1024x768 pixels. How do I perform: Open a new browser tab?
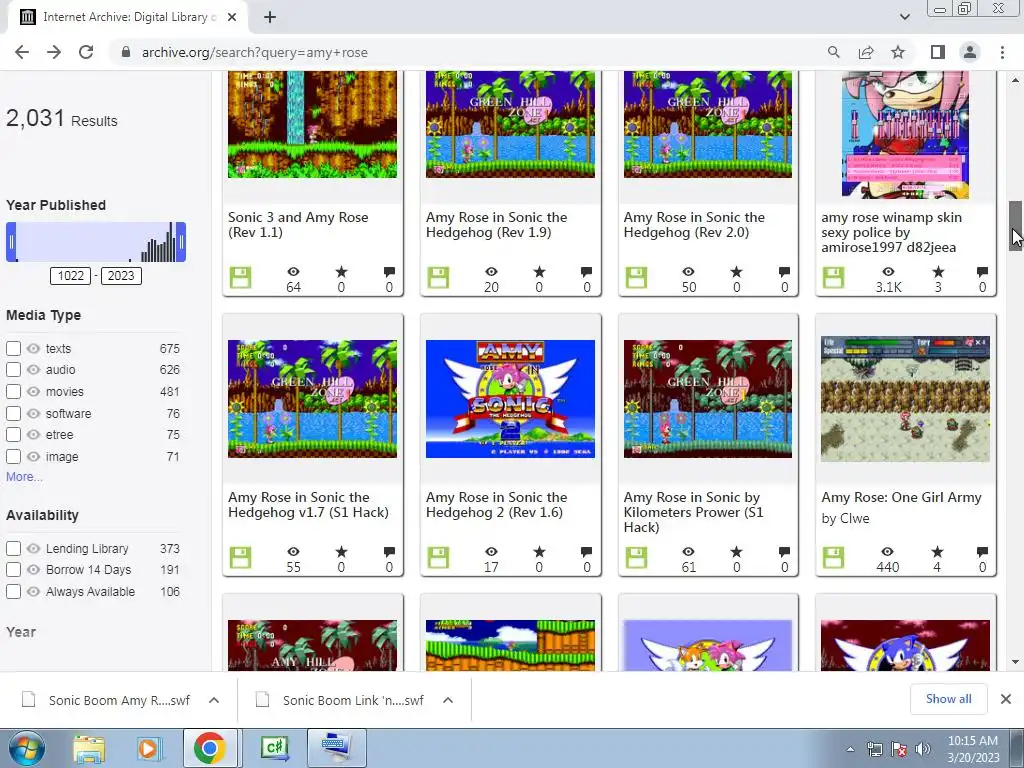(270, 17)
